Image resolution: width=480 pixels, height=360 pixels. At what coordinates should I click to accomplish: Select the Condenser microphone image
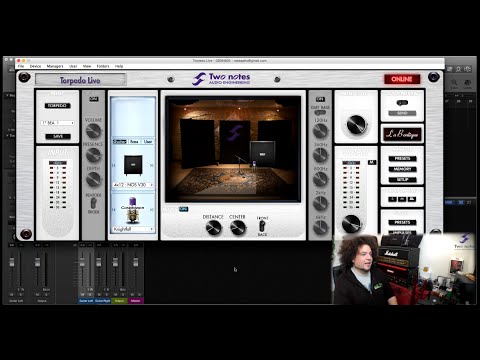tap(133, 210)
